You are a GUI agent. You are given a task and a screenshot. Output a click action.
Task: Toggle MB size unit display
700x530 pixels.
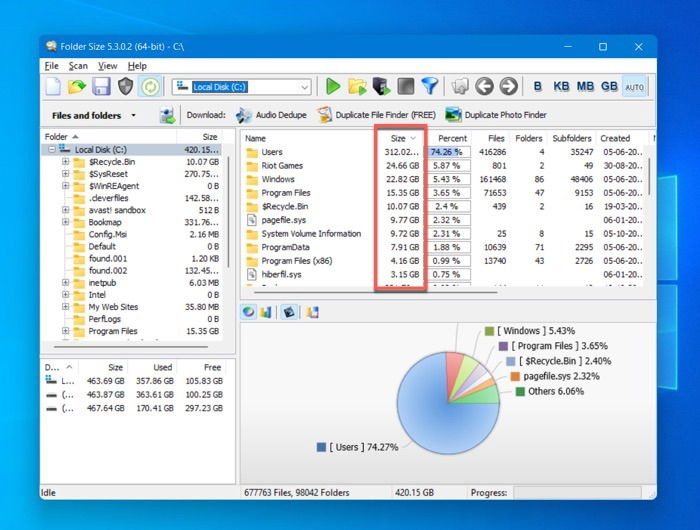pyautogui.click(x=585, y=86)
